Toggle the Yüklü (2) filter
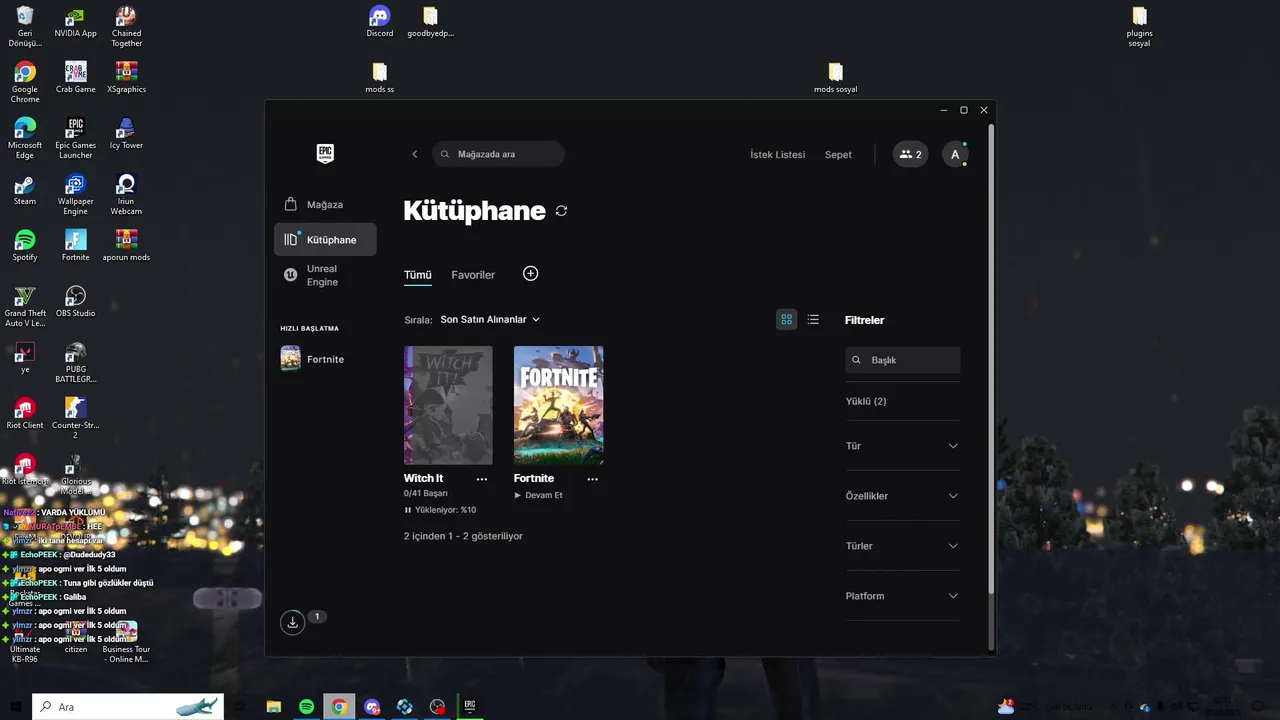This screenshot has height=720, width=1280. click(x=866, y=401)
